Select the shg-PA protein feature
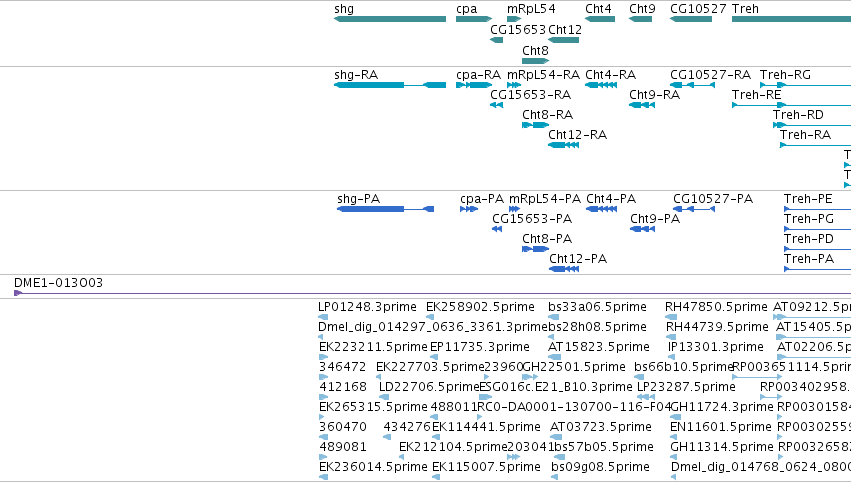This screenshot has height=482, width=851. click(385, 209)
